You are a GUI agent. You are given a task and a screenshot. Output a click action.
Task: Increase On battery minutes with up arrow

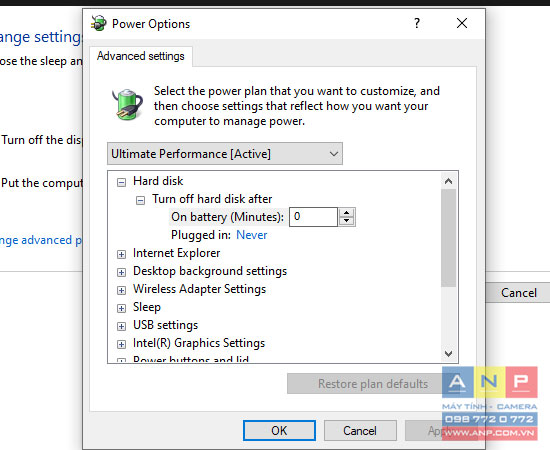click(347, 213)
